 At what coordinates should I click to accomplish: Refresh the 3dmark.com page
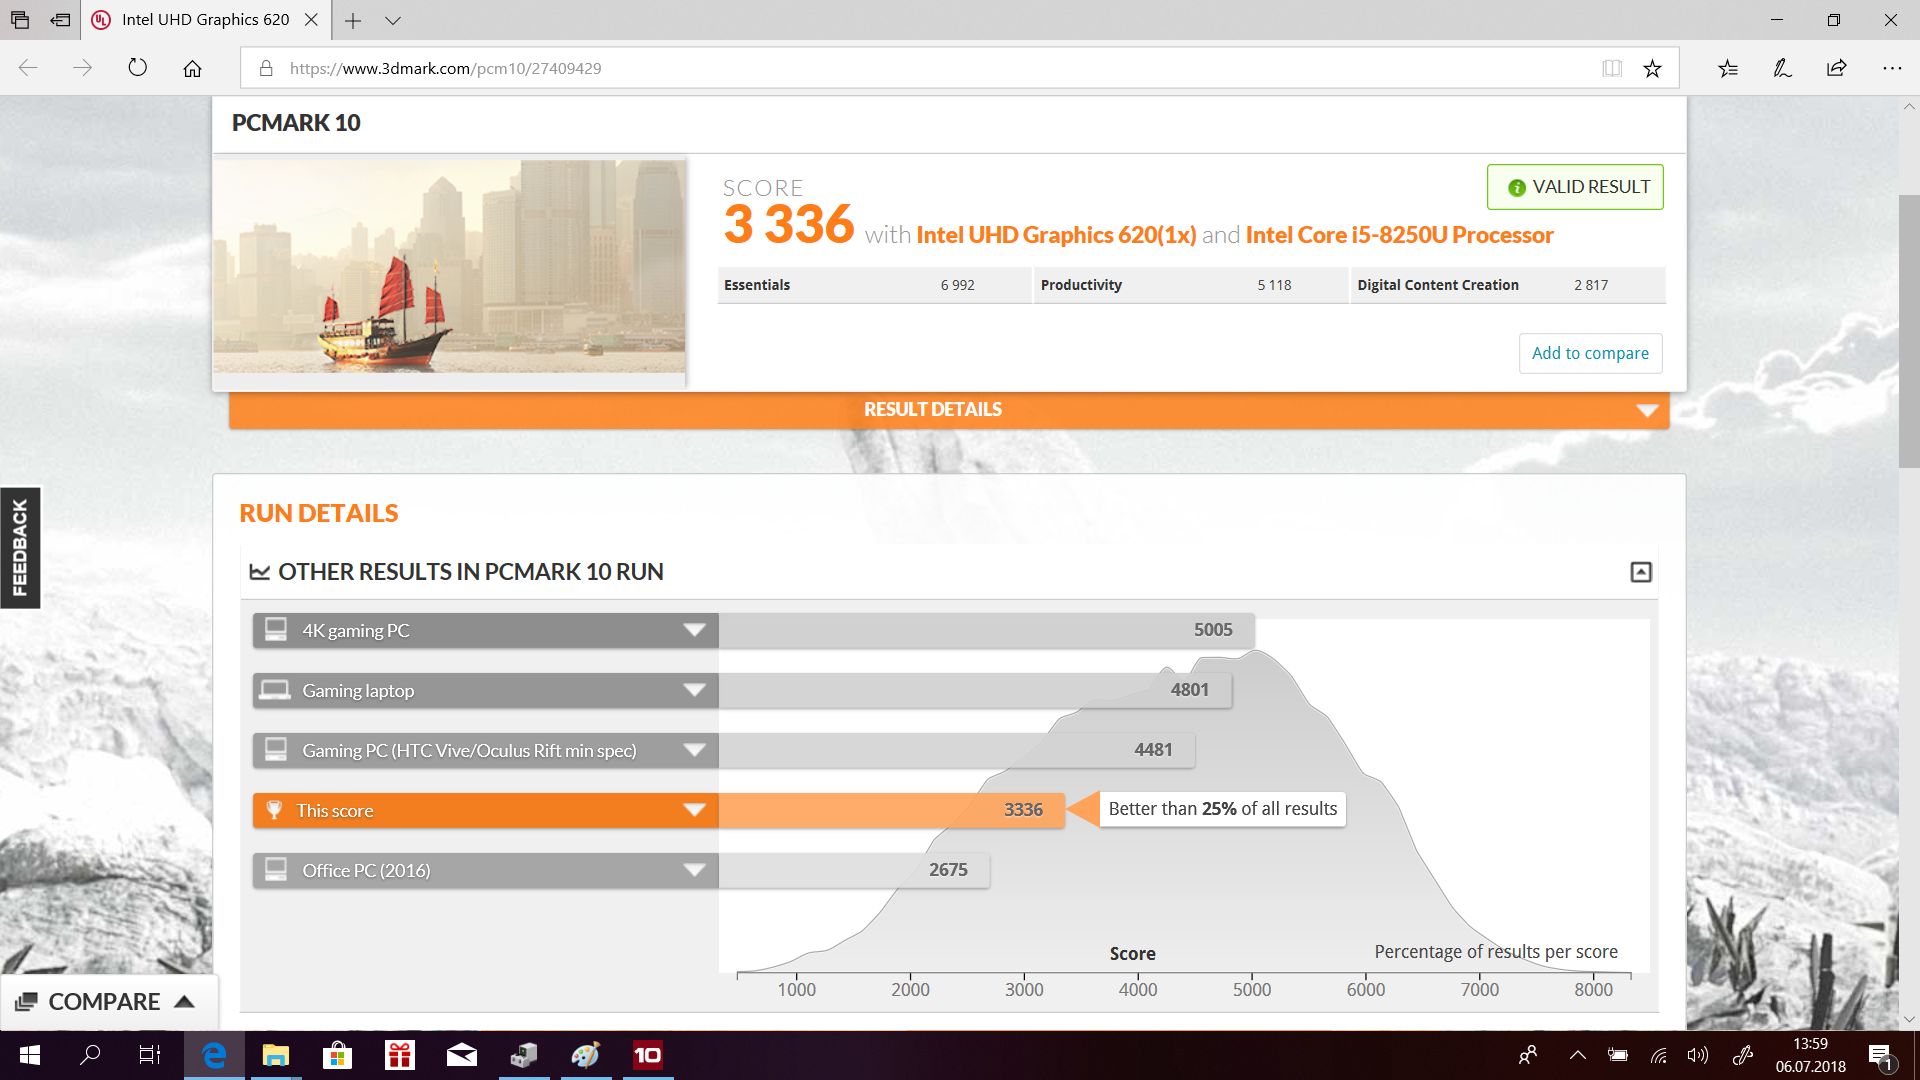(137, 67)
